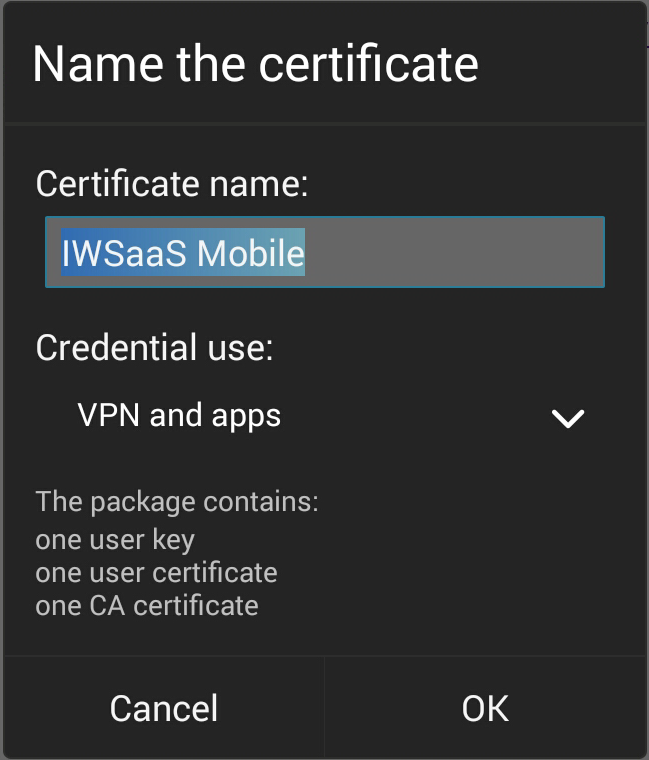Click the one user certificate line

(x=156, y=573)
